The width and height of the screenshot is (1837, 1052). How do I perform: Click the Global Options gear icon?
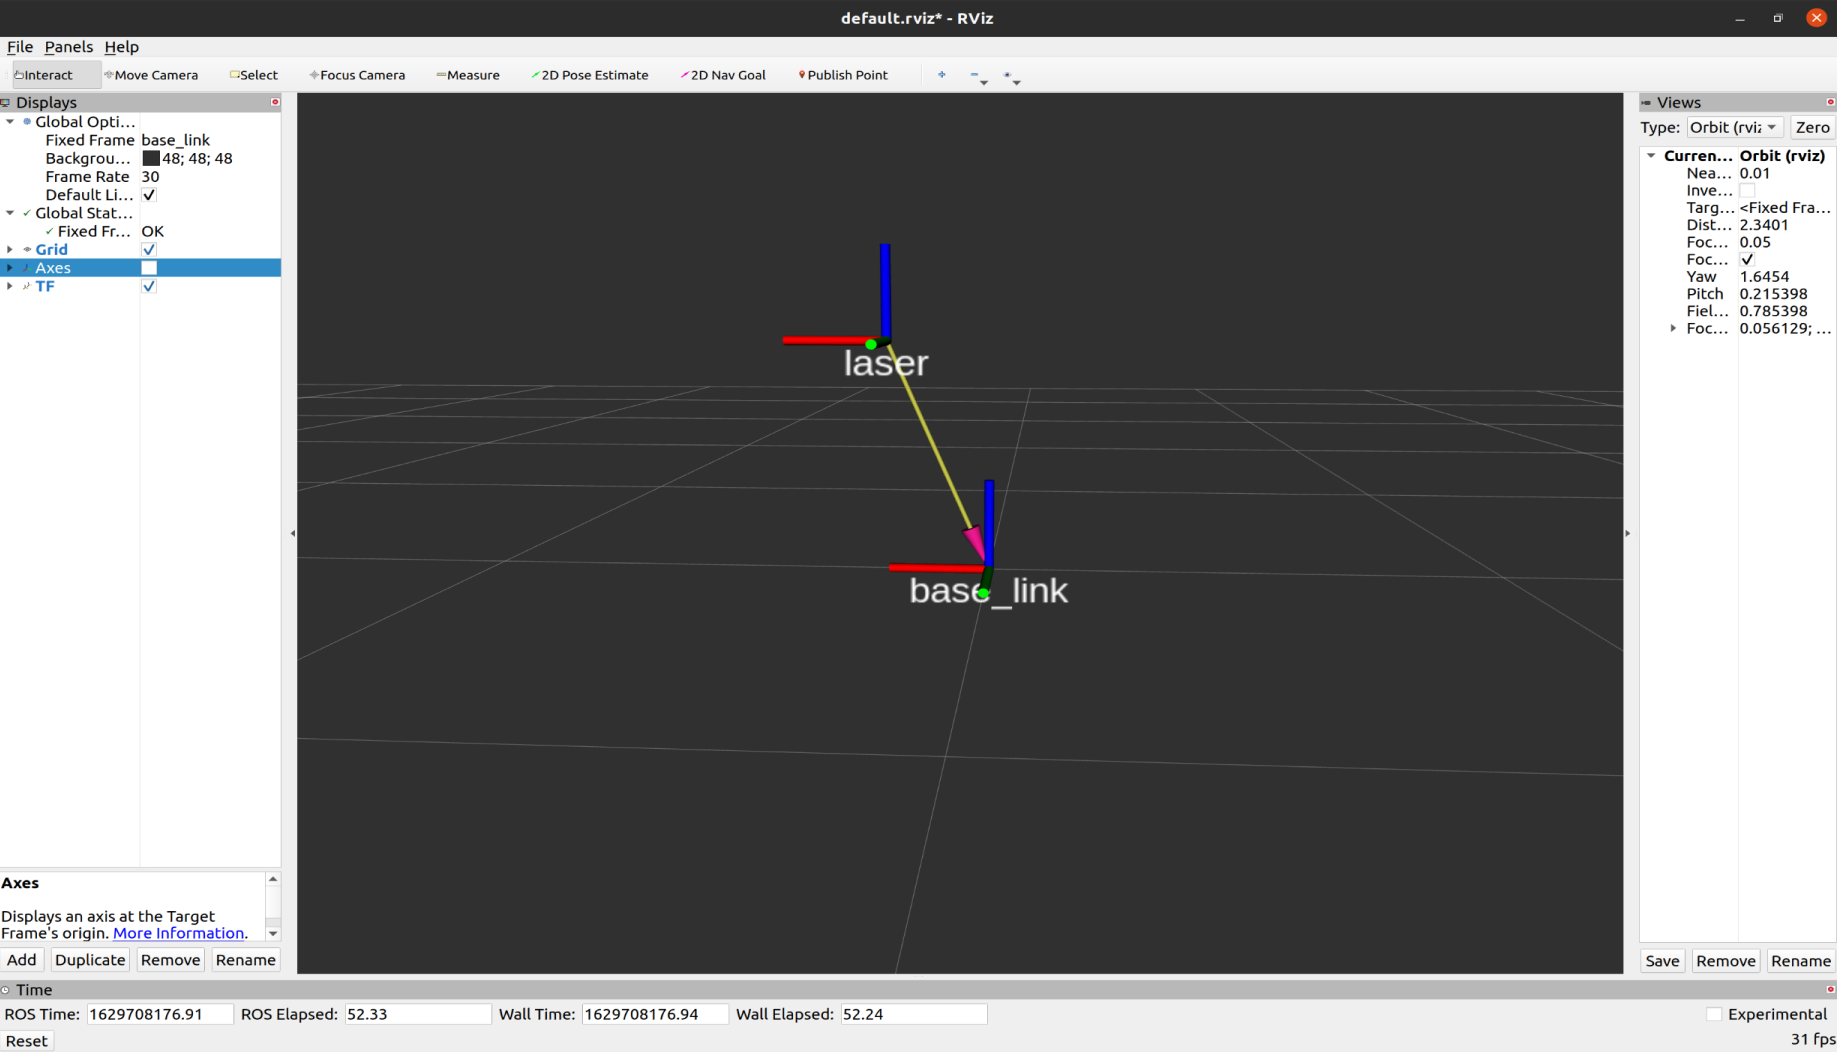(27, 122)
